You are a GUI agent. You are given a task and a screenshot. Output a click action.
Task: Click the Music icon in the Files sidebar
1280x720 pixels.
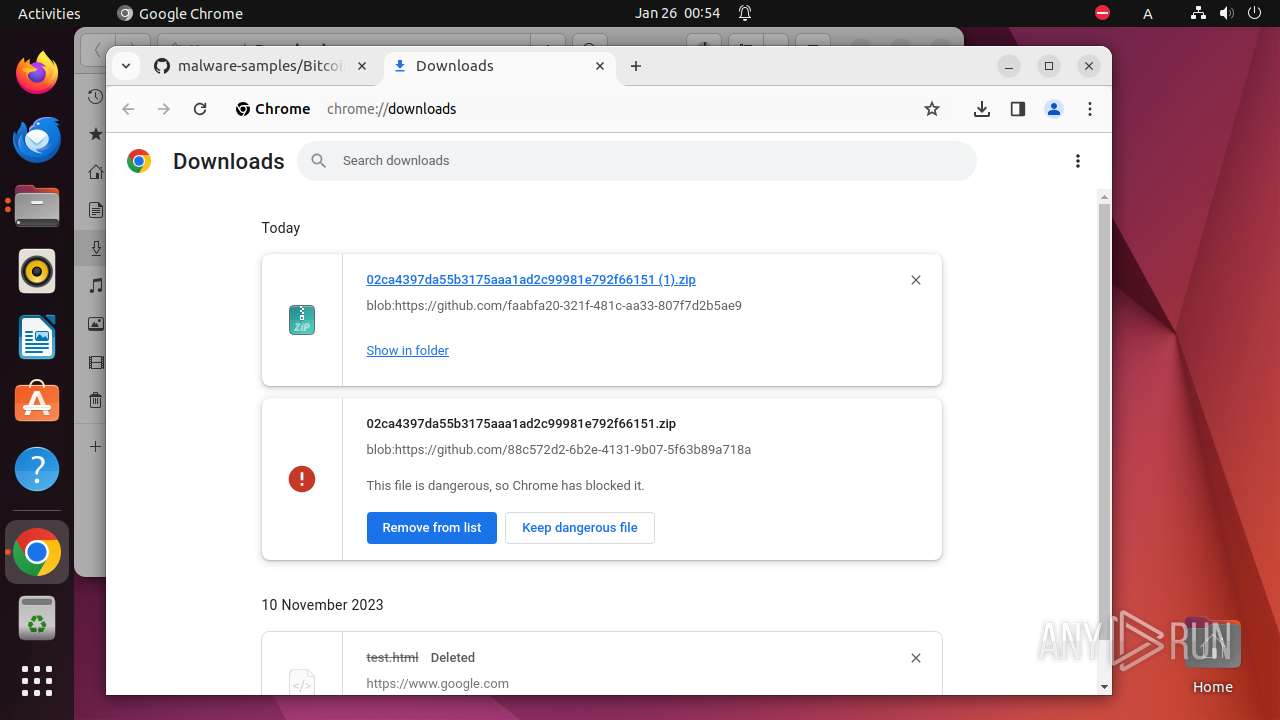95,286
